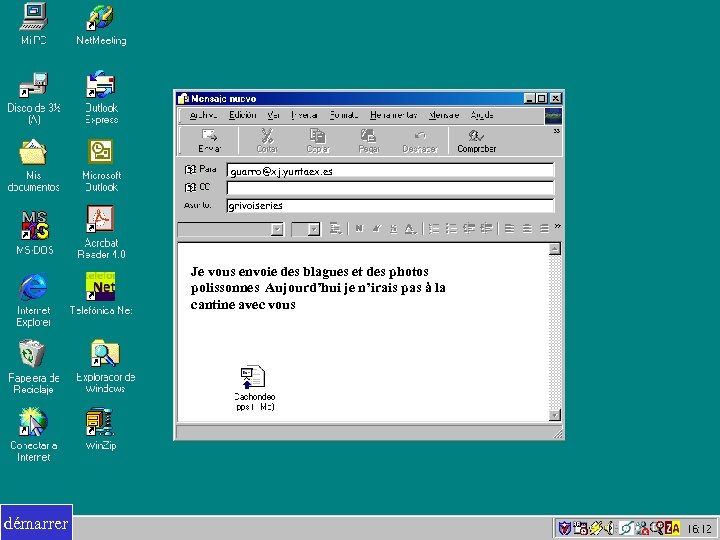Open the Formato menu

point(343,115)
